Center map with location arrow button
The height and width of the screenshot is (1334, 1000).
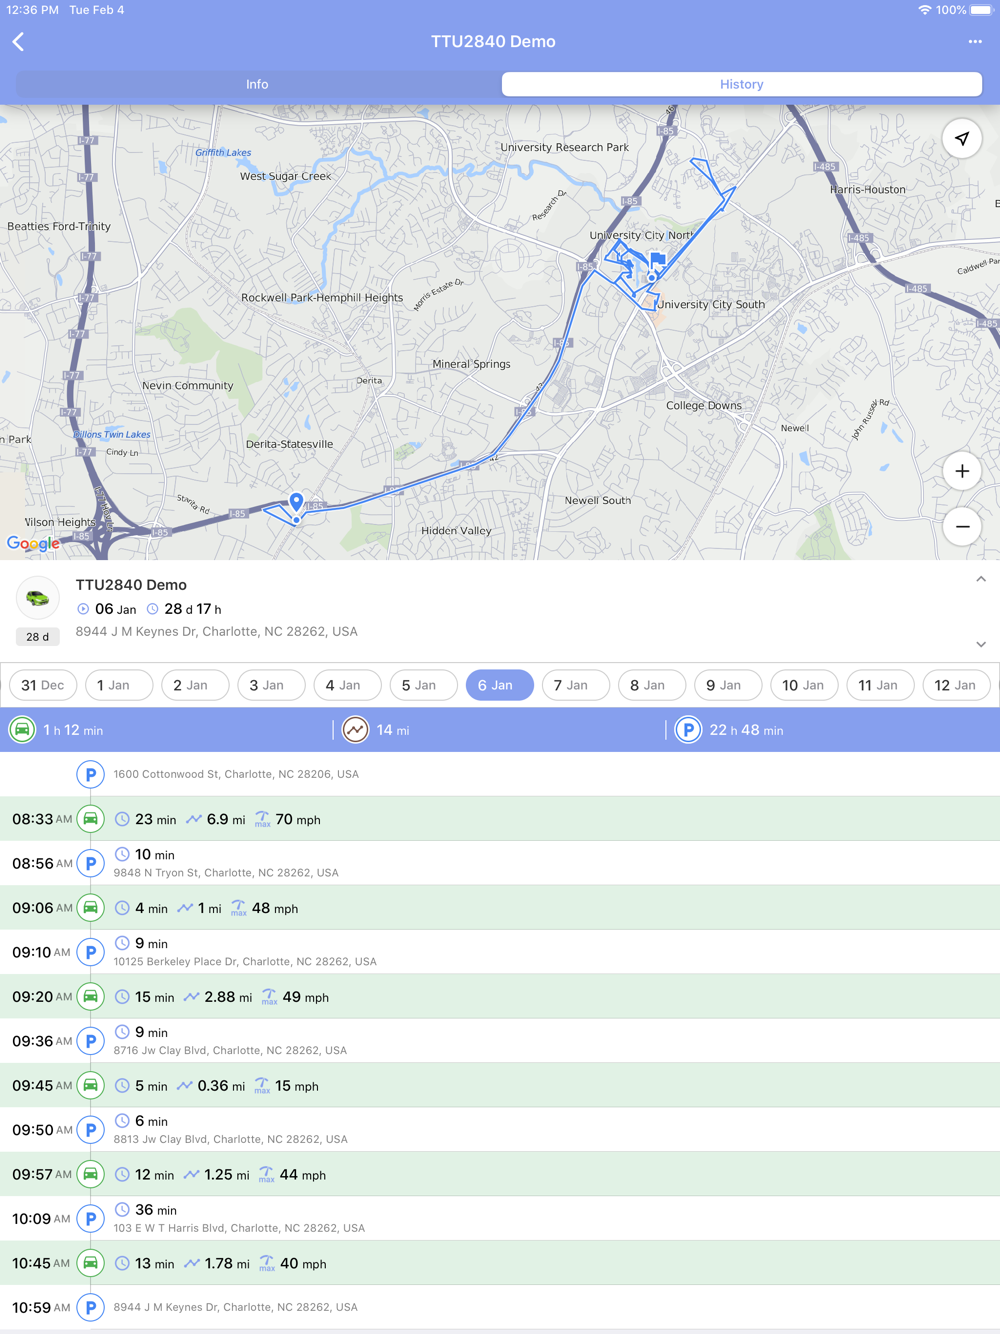962,139
